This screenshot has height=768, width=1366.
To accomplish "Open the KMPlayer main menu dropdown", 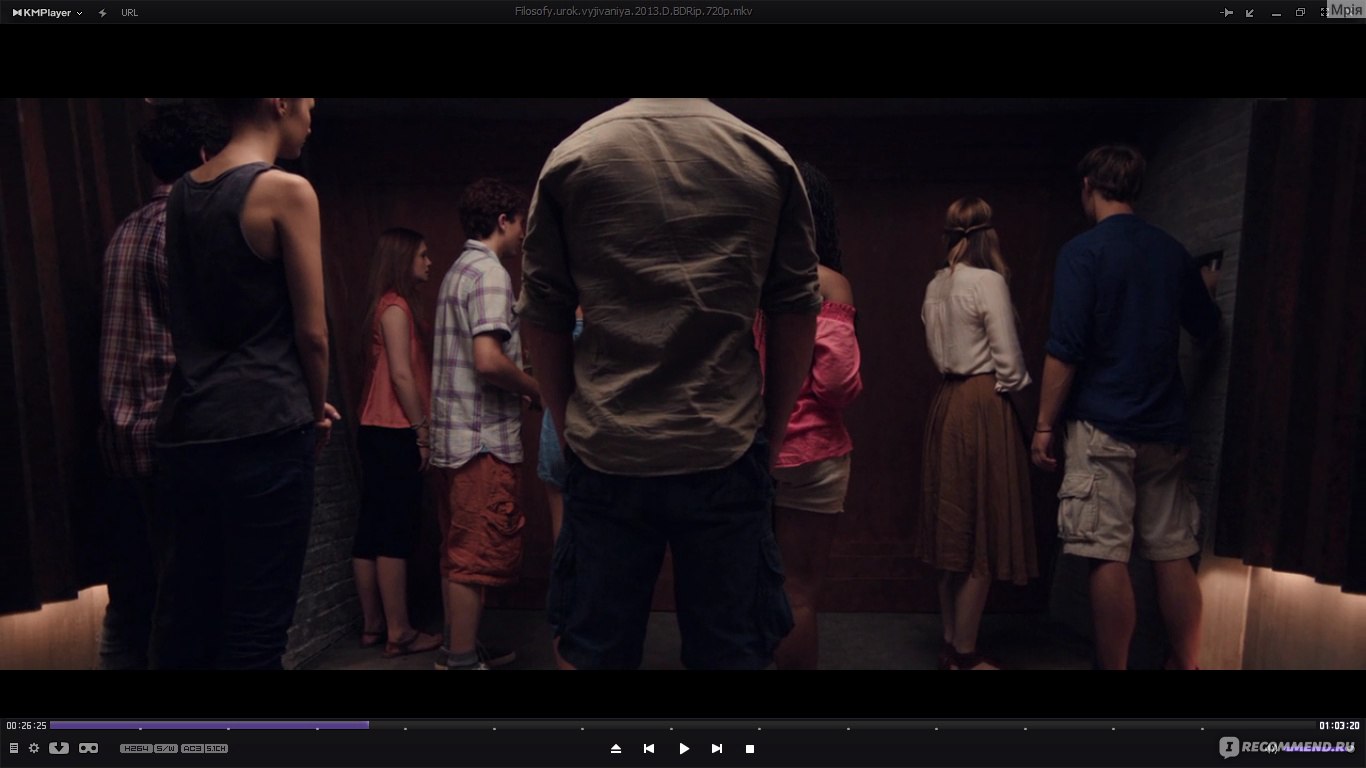I will [47, 12].
